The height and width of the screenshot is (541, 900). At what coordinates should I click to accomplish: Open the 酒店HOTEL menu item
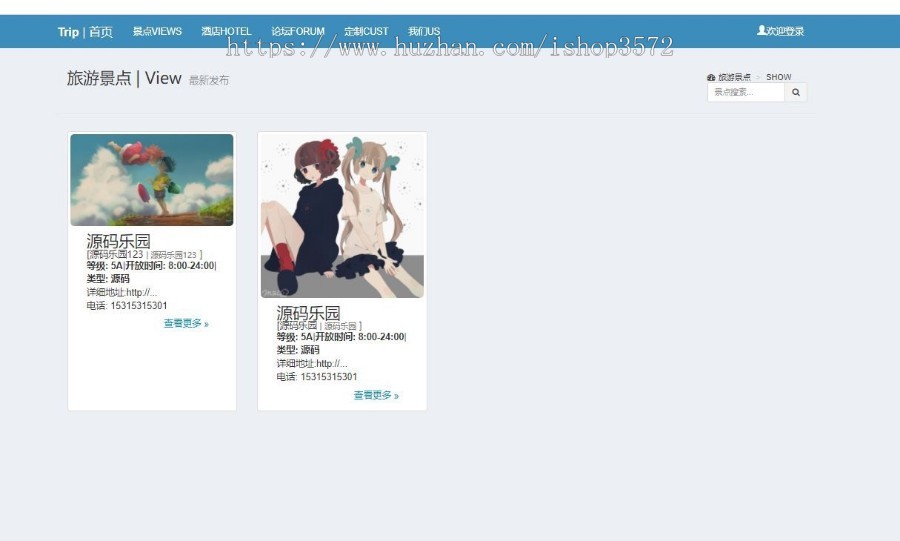[x=226, y=32]
